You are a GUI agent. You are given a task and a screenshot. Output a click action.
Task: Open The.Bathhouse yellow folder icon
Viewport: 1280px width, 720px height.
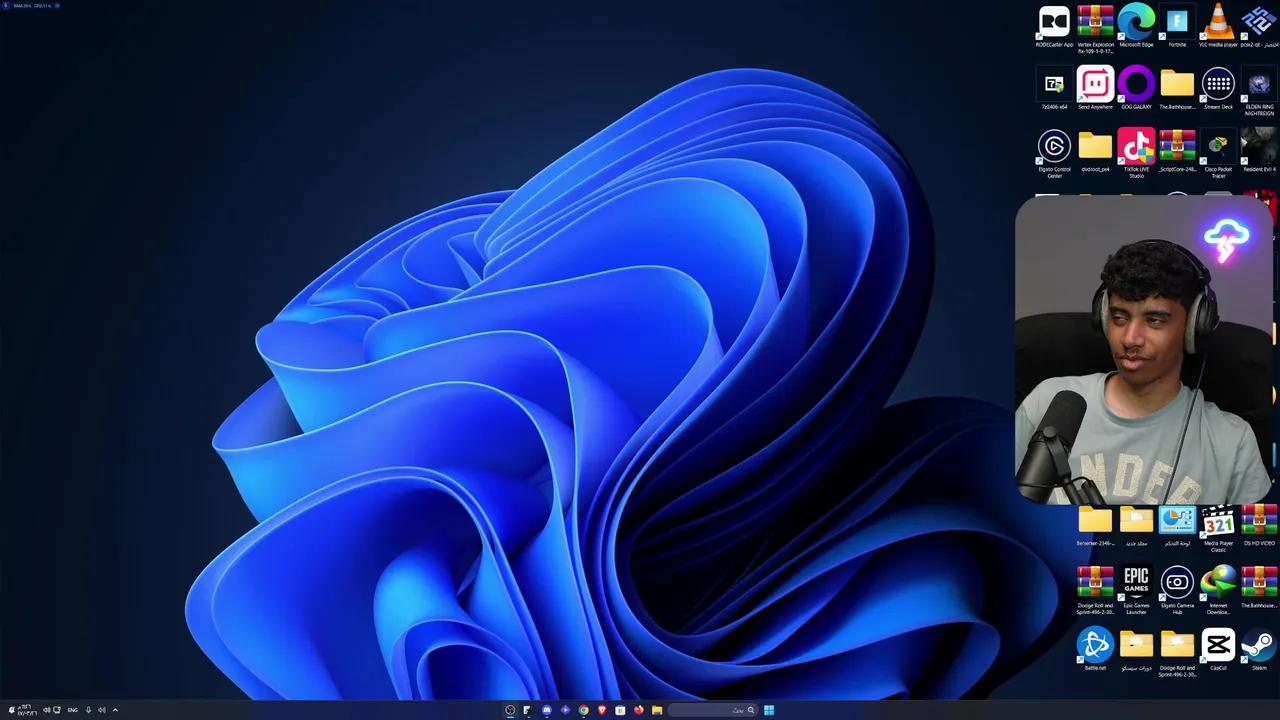1177,89
